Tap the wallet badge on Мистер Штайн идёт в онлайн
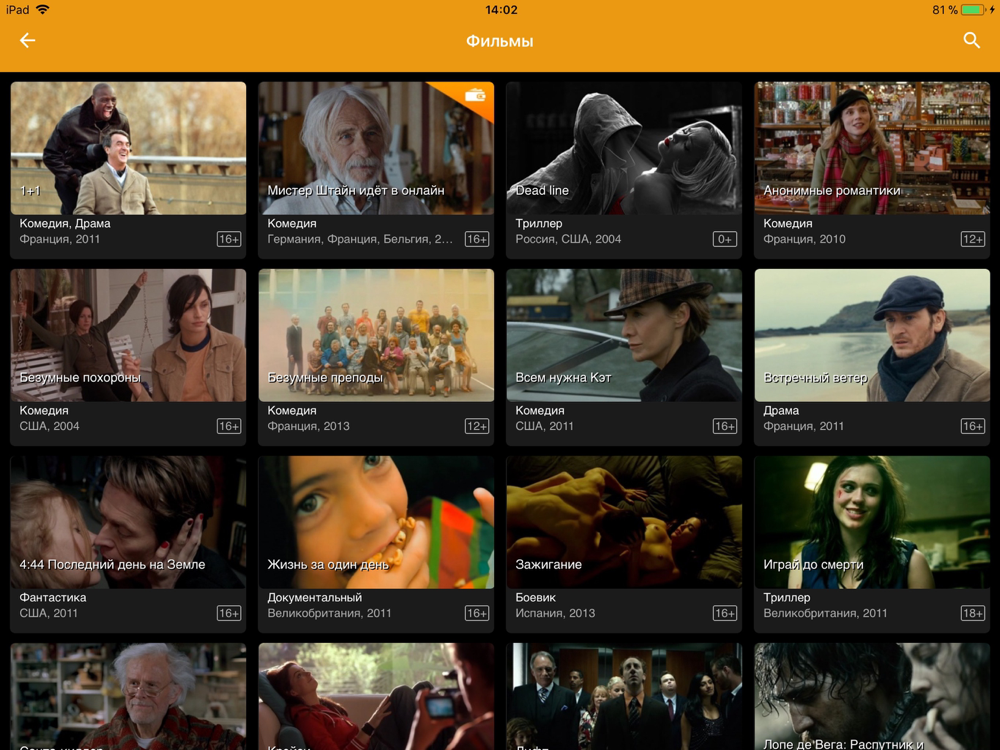 pyautogui.click(x=475, y=96)
